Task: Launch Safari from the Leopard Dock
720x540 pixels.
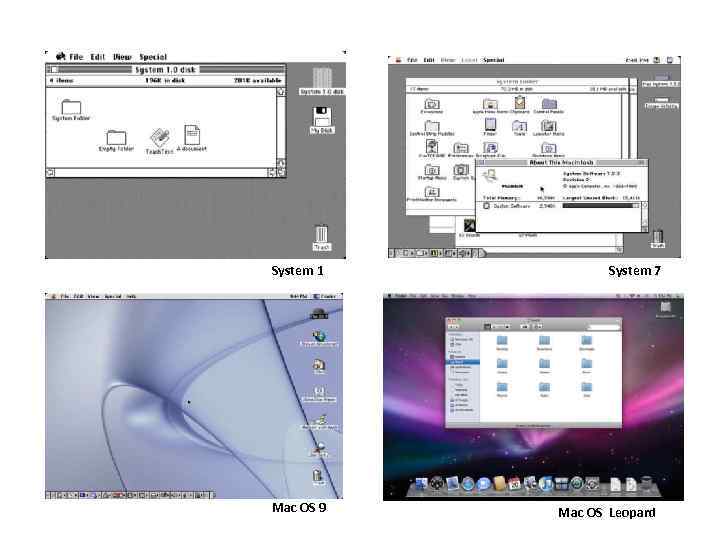Action: 468,484
